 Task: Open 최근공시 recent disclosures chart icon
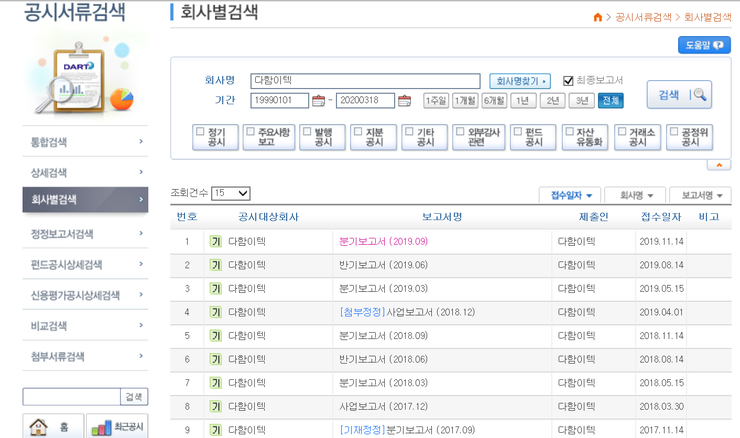coord(118,427)
